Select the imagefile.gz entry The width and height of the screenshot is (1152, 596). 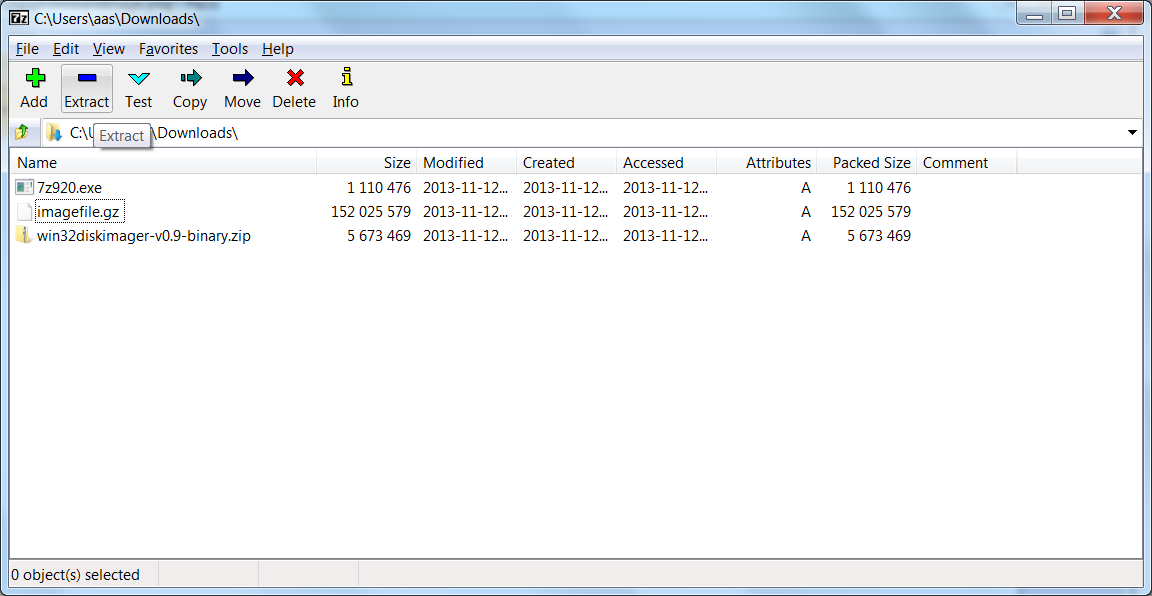click(x=77, y=212)
